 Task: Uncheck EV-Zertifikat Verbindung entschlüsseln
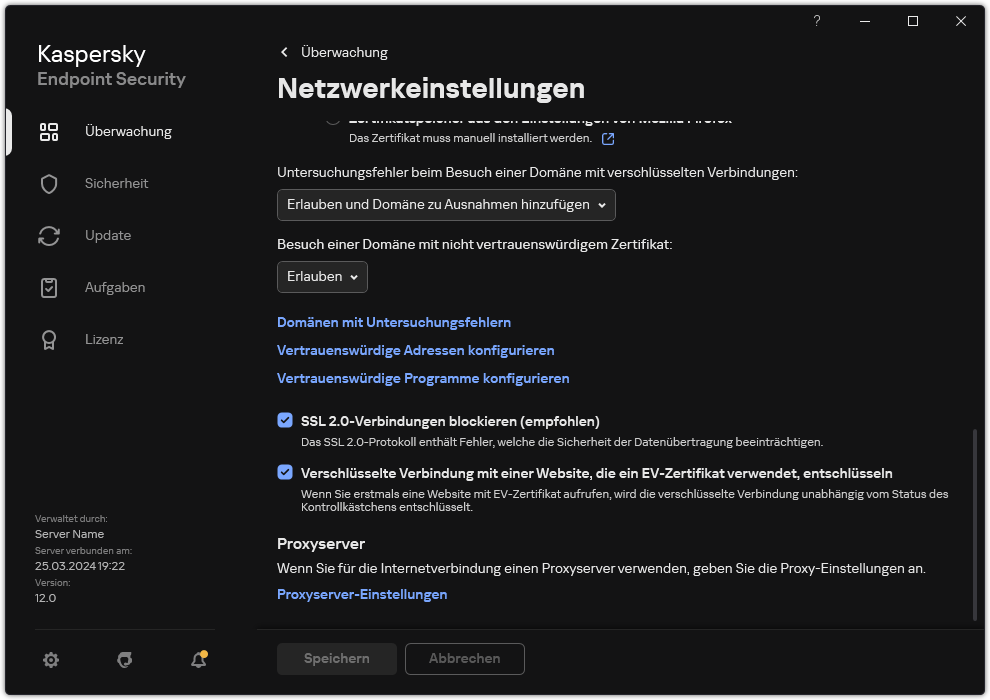click(x=285, y=473)
